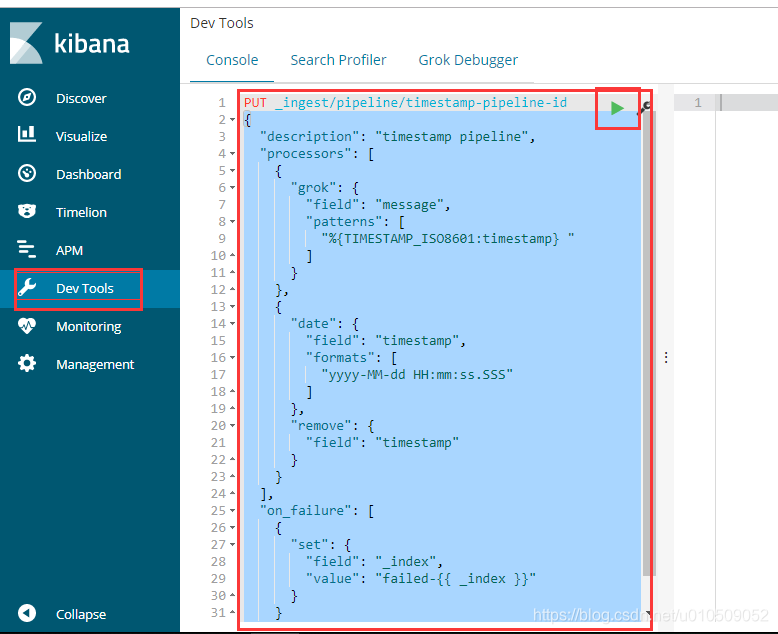Open Discover compass icon
The width and height of the screenshot is (778, 634).
pyautogui.click(x=27, y=97)
